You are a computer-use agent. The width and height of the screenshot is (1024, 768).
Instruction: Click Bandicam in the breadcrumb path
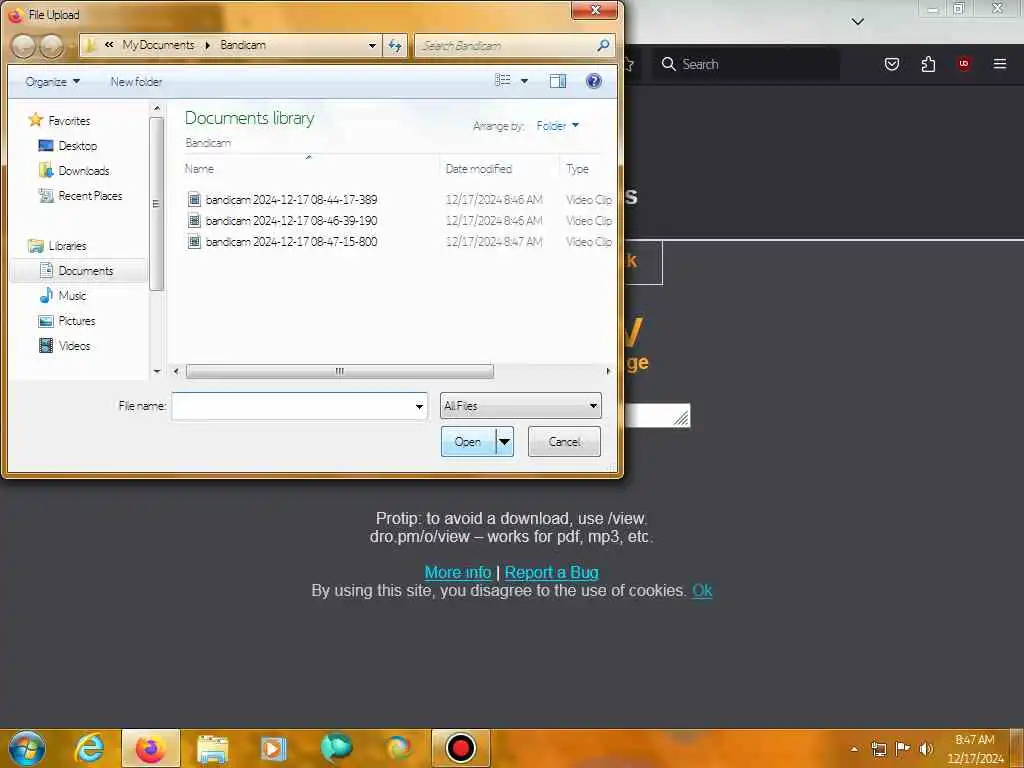click(x=243, y=44)
